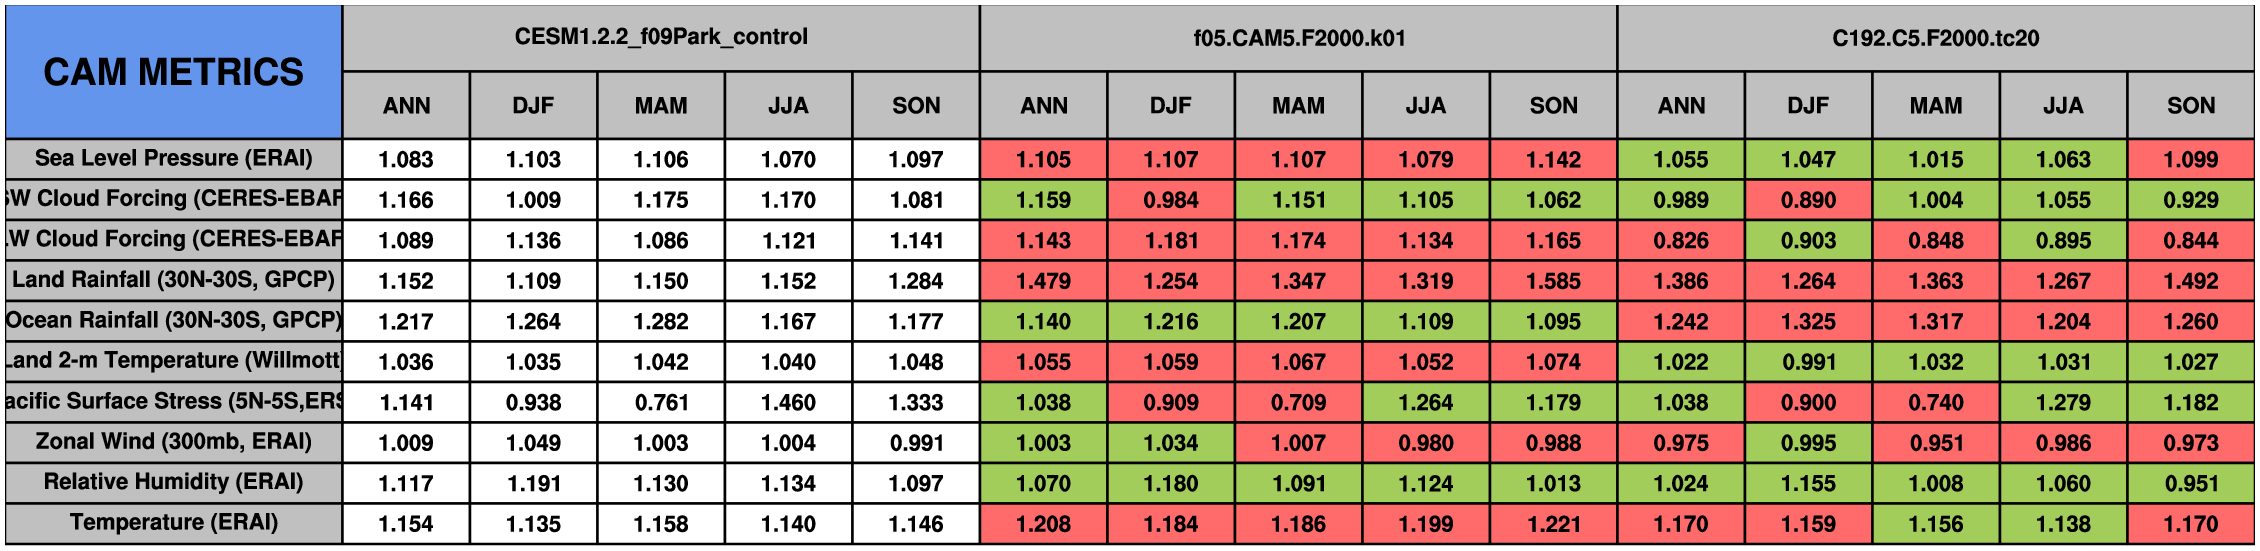Click the green cell with value 0.826
2260x551 pixels.
coord(1681,241)
